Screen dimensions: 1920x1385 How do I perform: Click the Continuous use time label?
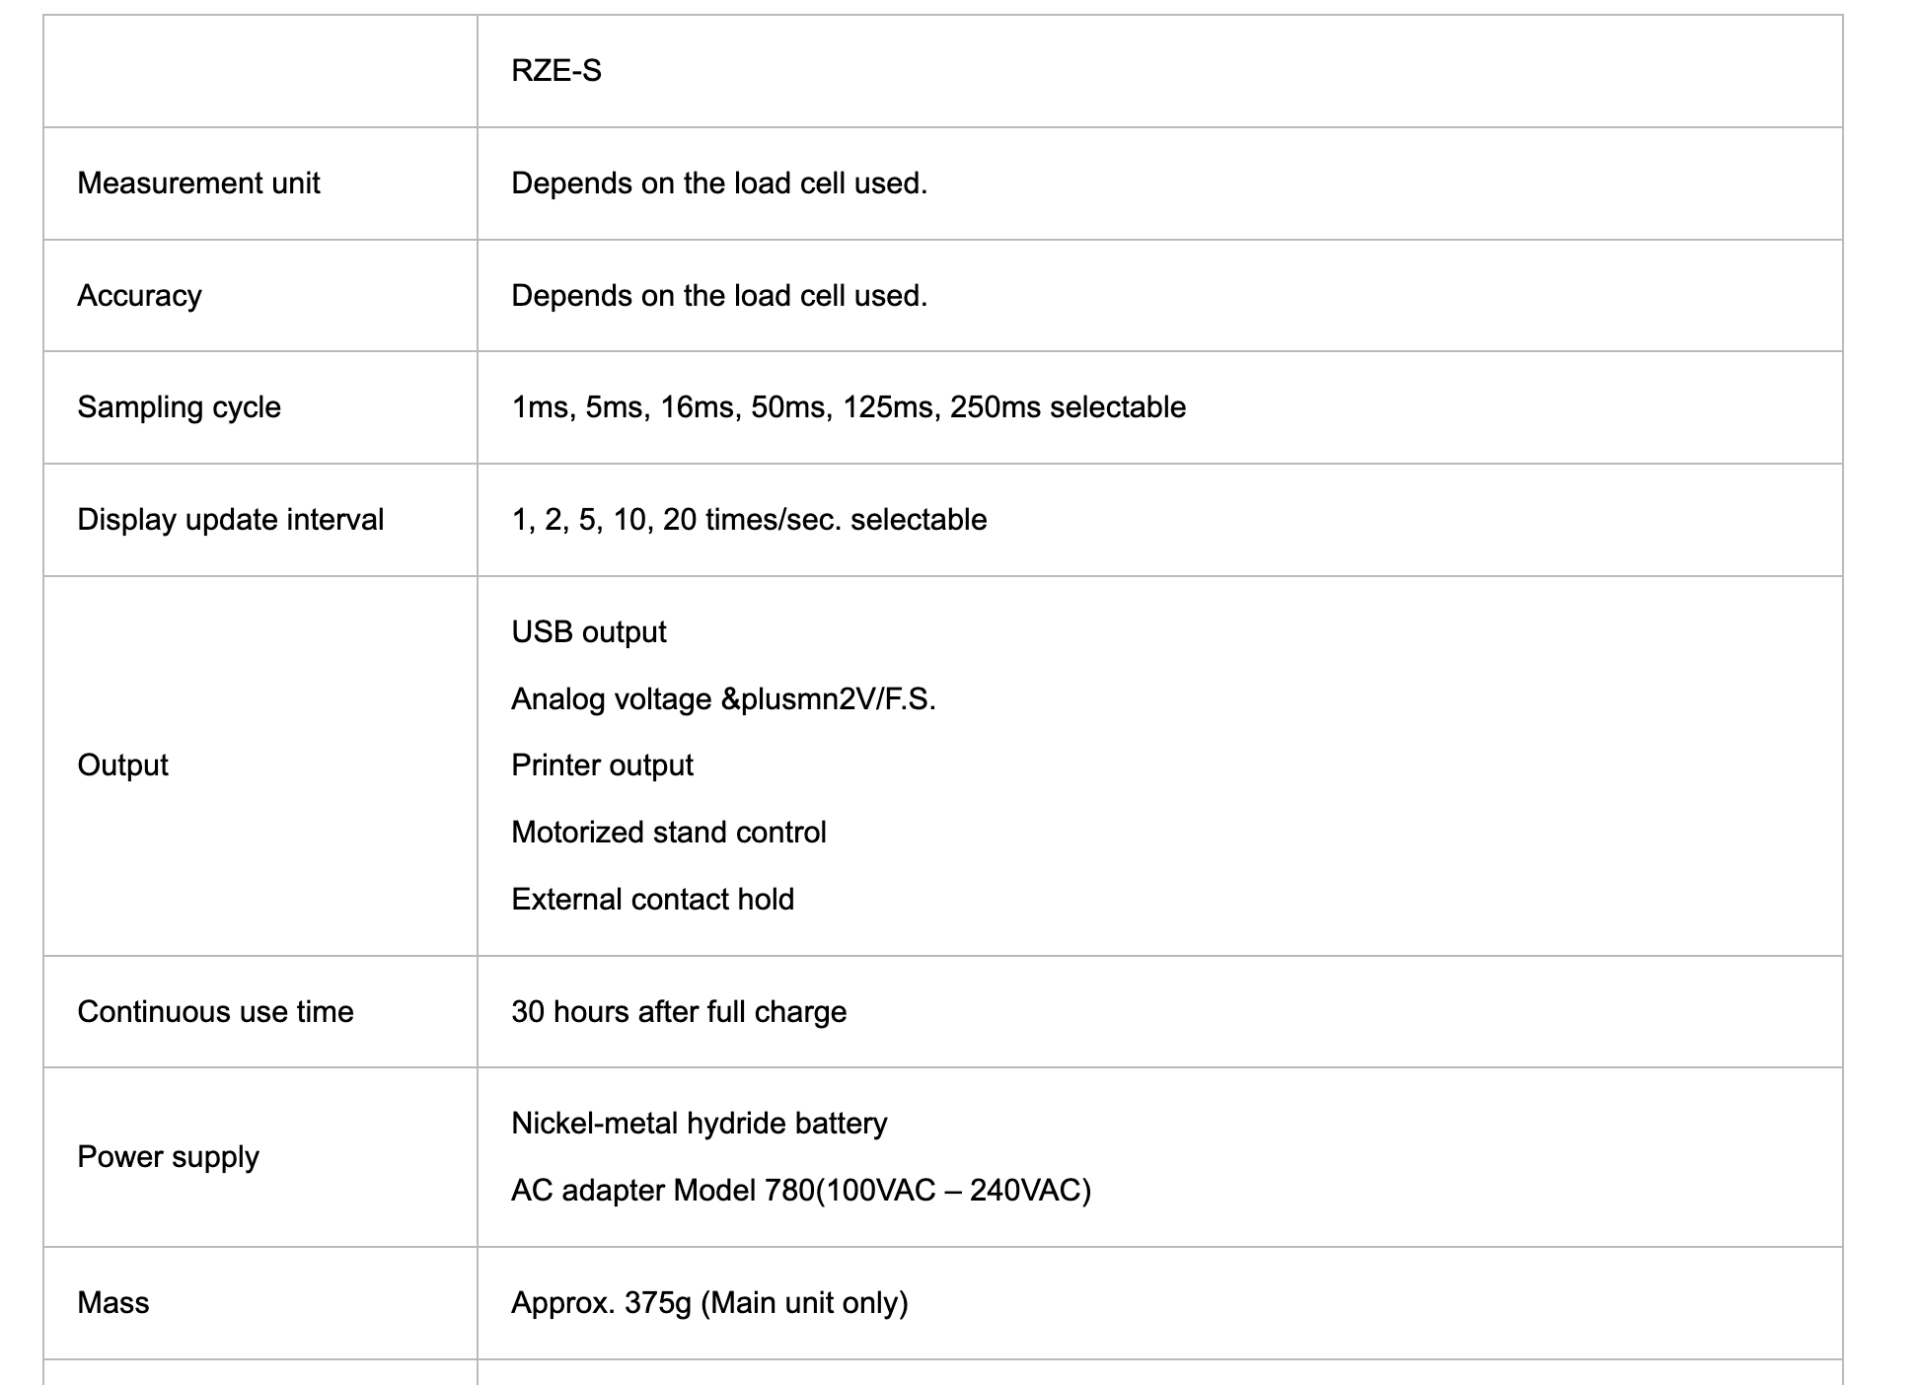[x=215, y=1012]
